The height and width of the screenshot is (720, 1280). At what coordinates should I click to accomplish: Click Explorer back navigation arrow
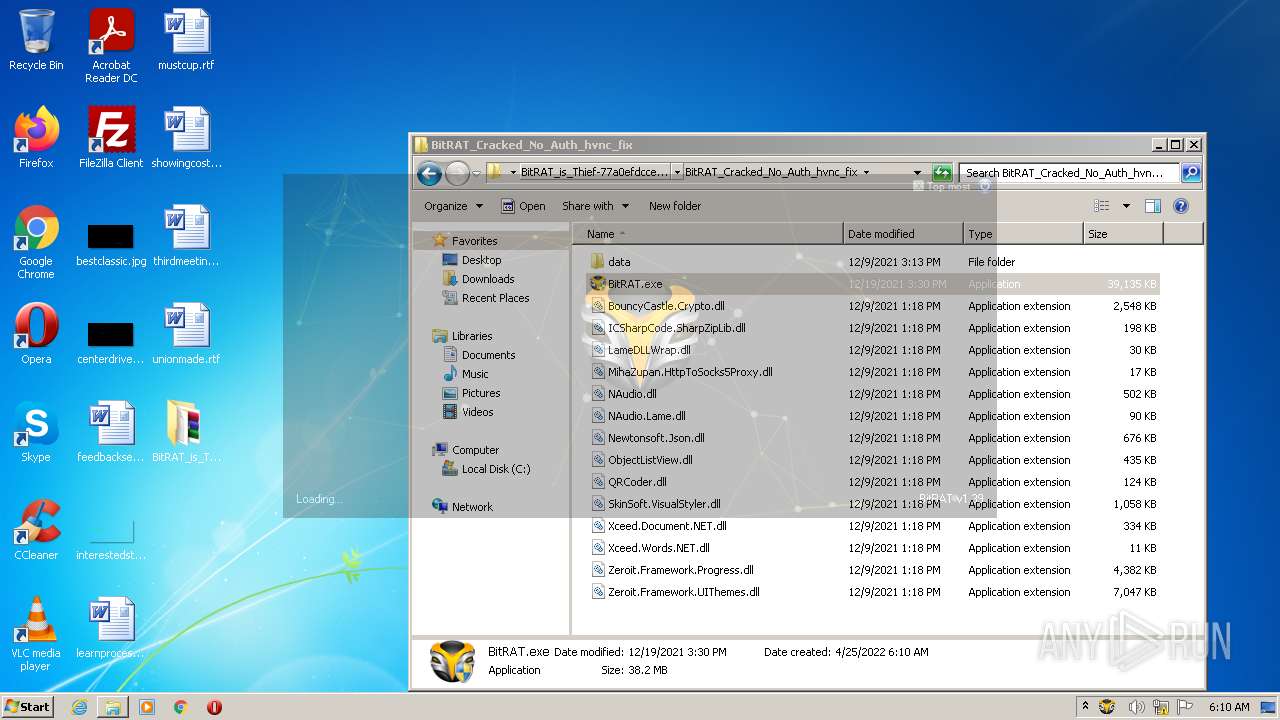pos(430,173)
